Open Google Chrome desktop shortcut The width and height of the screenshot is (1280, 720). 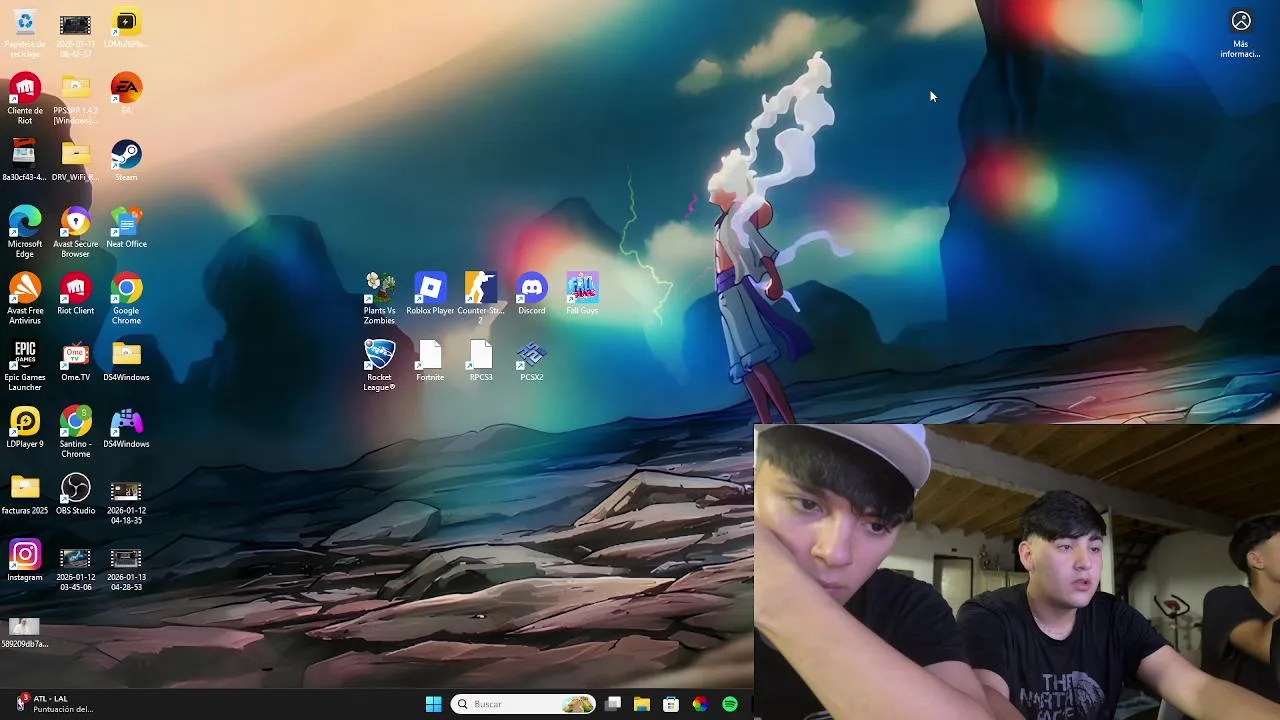pyautogui.click(x=126, y=299)
